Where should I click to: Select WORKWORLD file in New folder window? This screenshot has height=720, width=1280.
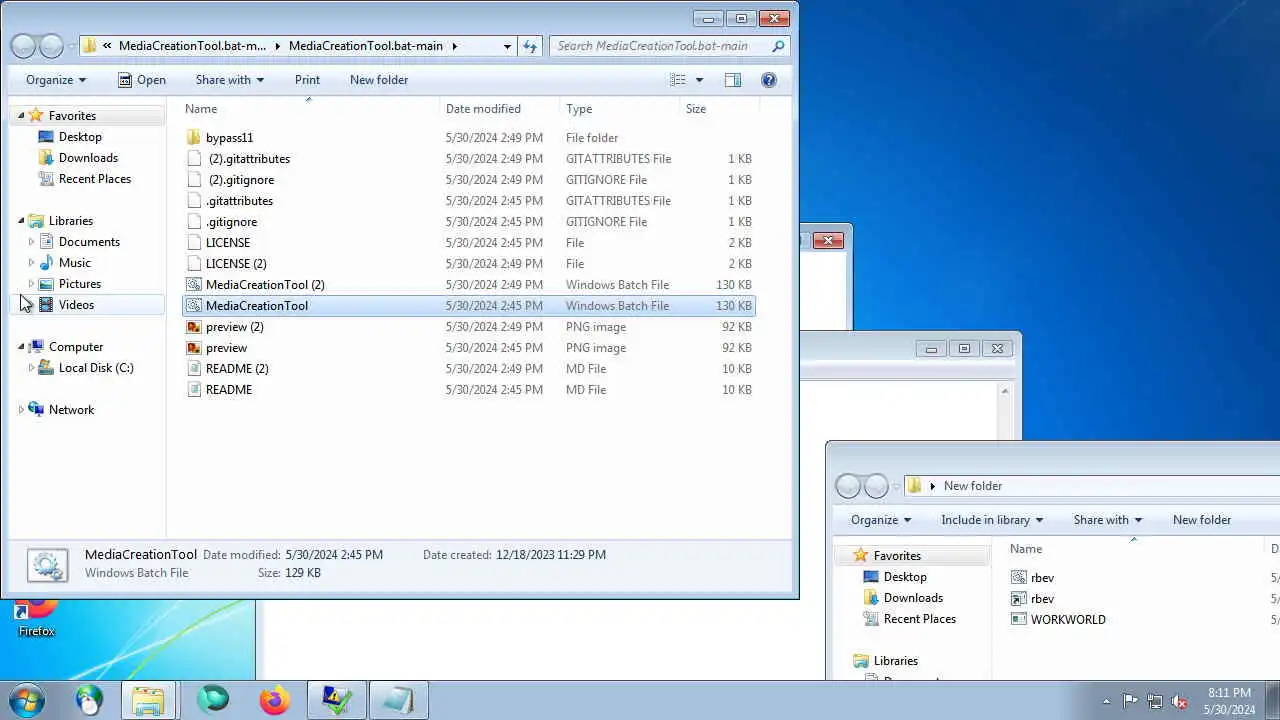pyautogui.click(x=1068, y=619)
